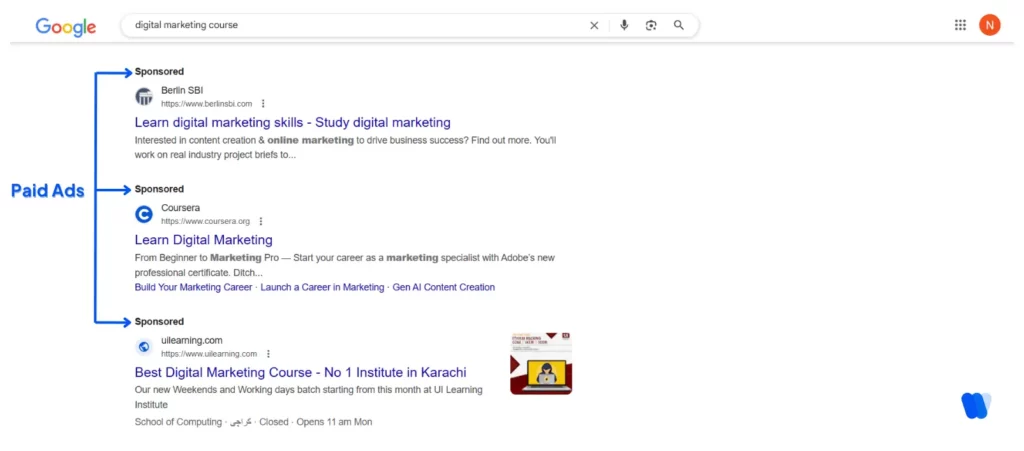Image resolution: width=1024 pixels, height=451 pixels.
Task: Click the Coursera site favicon
Action: pyautogui.click(x=144, y=214)
